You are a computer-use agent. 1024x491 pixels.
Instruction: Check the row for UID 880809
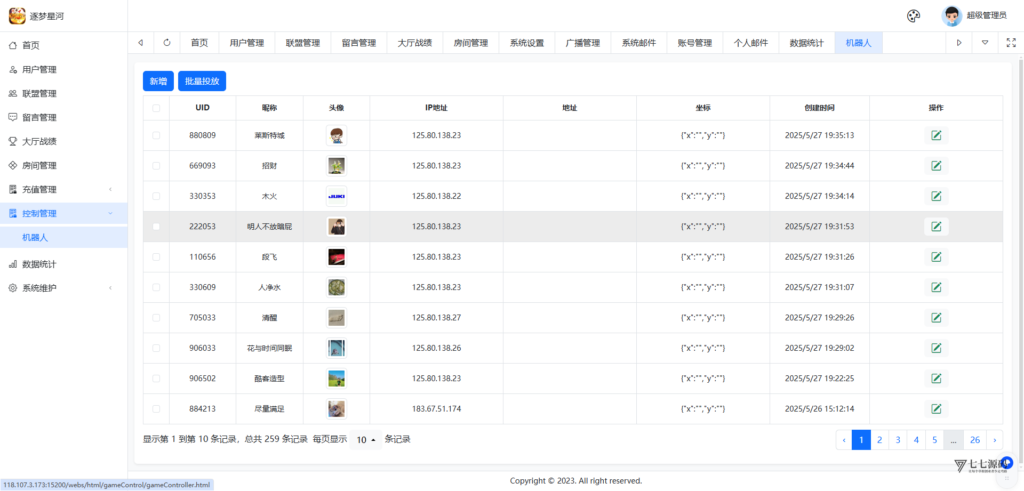click(156, 136)
